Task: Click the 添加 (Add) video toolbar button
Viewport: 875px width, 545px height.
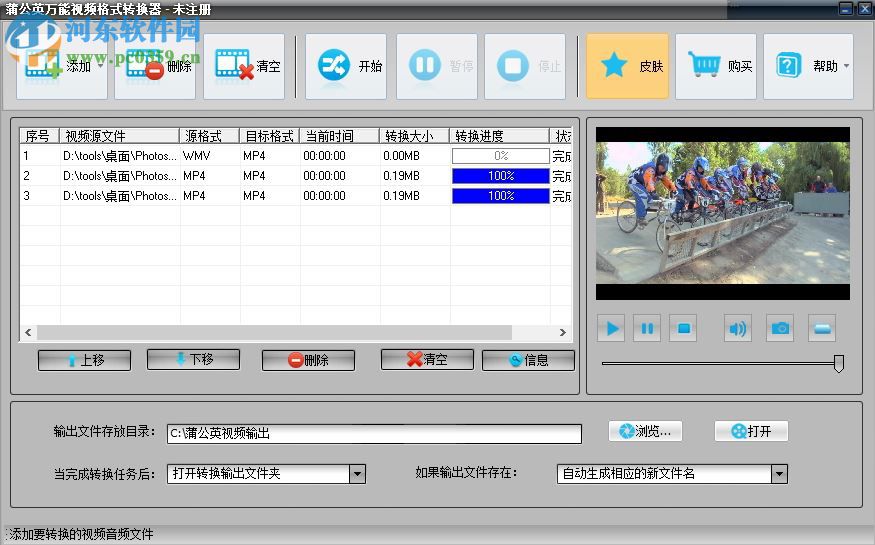Action: tap(61, 66)
